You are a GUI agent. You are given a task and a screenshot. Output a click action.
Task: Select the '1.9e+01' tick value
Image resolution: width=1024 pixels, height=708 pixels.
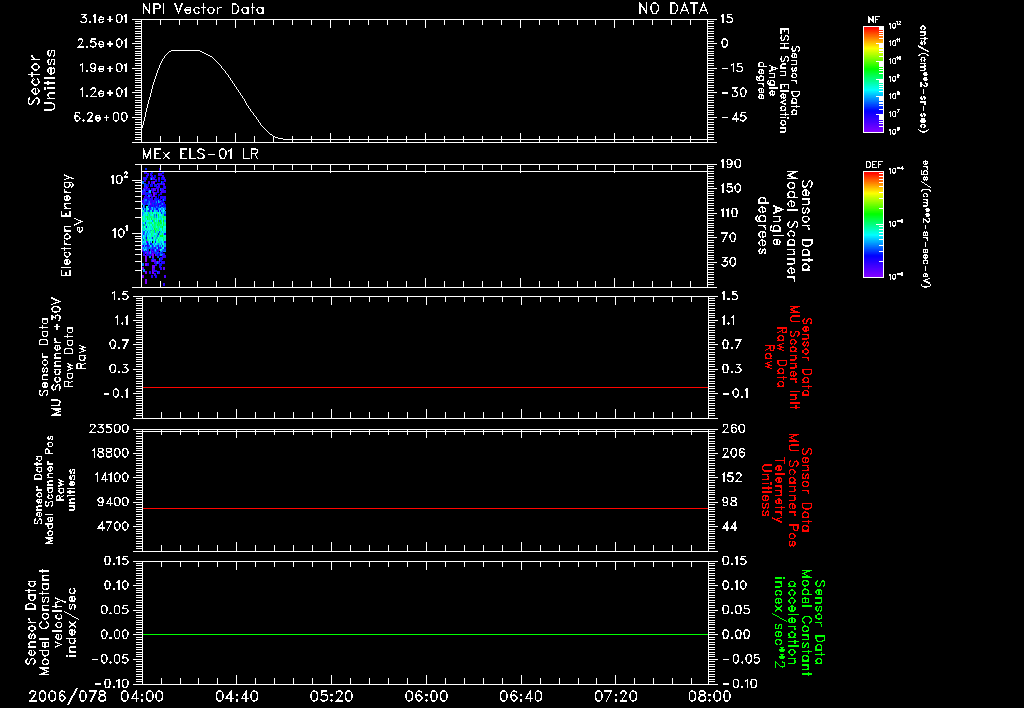[x=104, y=68]
